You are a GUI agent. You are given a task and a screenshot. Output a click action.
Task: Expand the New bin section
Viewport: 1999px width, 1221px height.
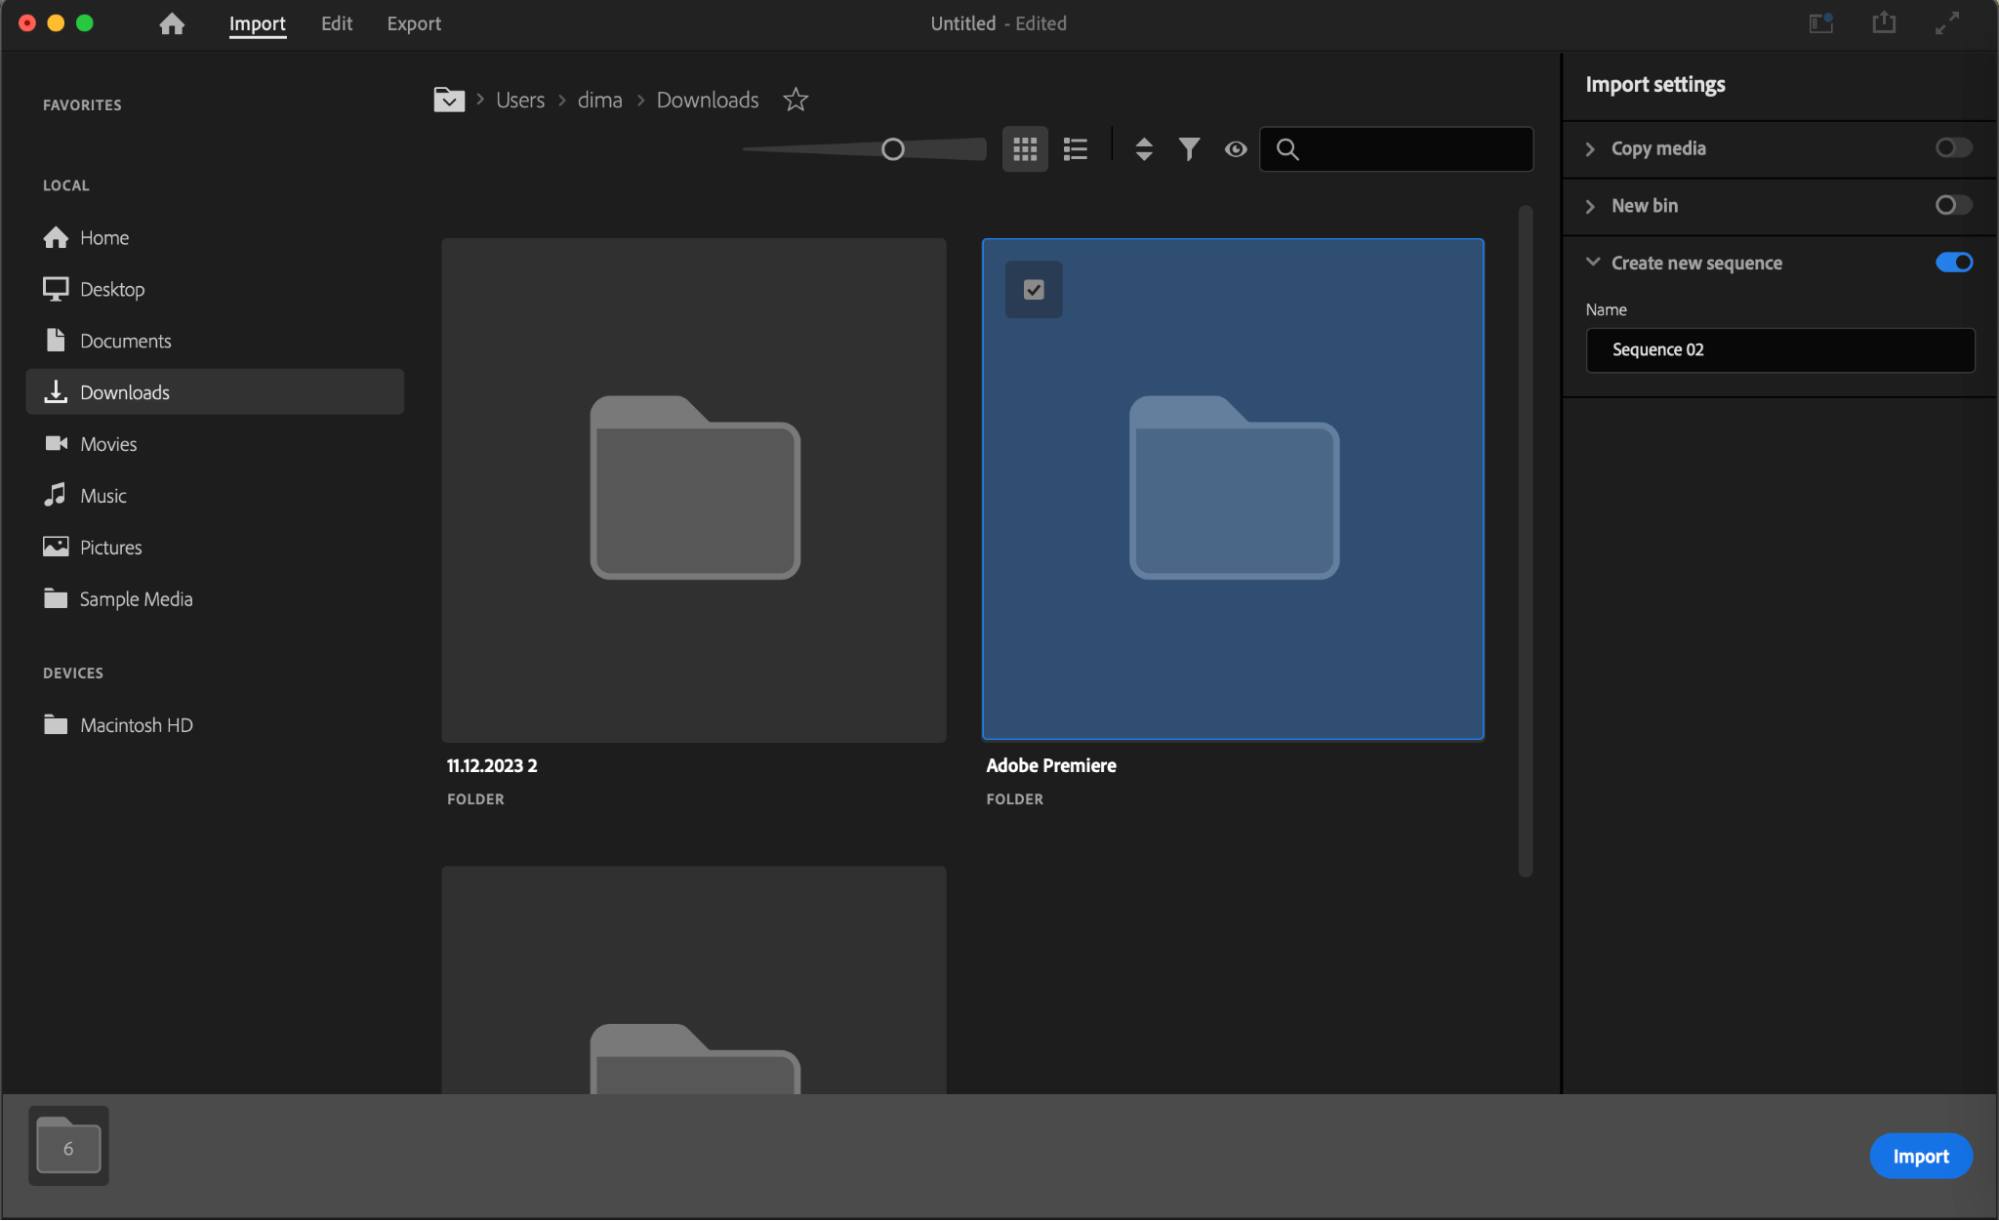pos(1591,206)
